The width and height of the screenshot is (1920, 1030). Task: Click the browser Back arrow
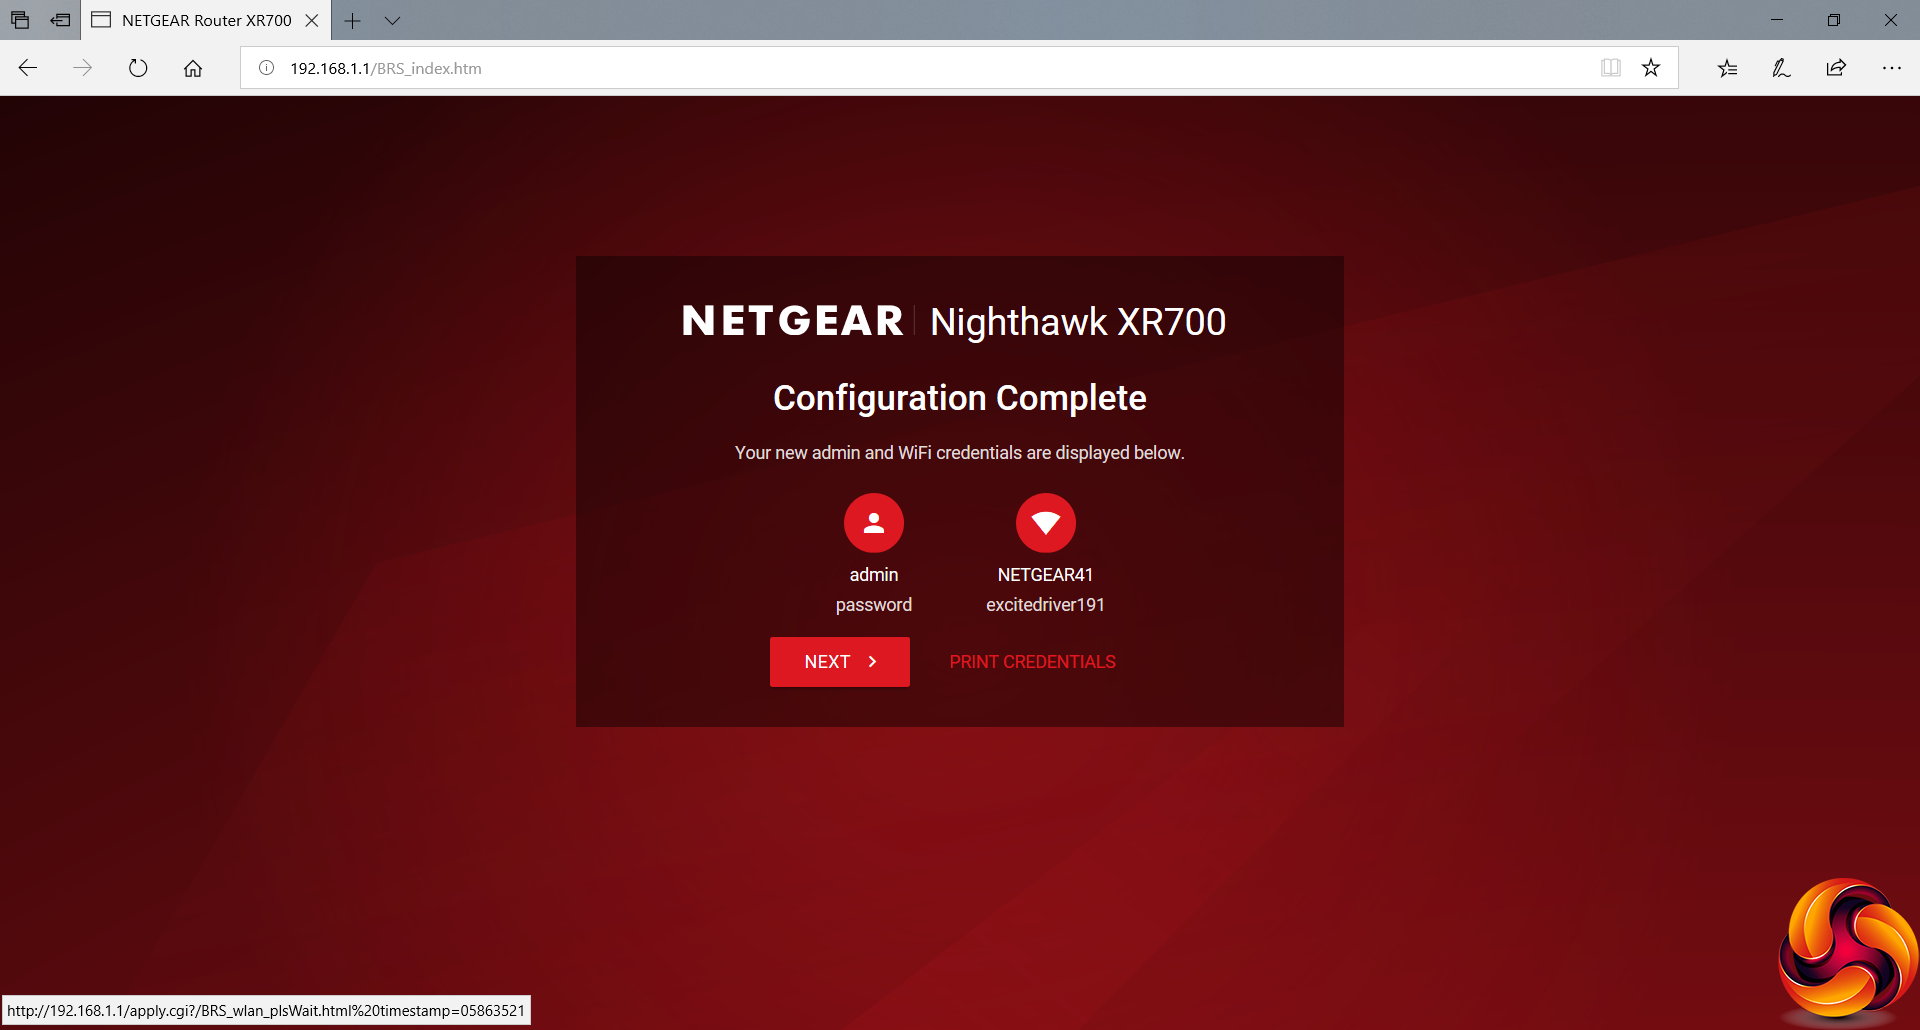pos(28,68)
